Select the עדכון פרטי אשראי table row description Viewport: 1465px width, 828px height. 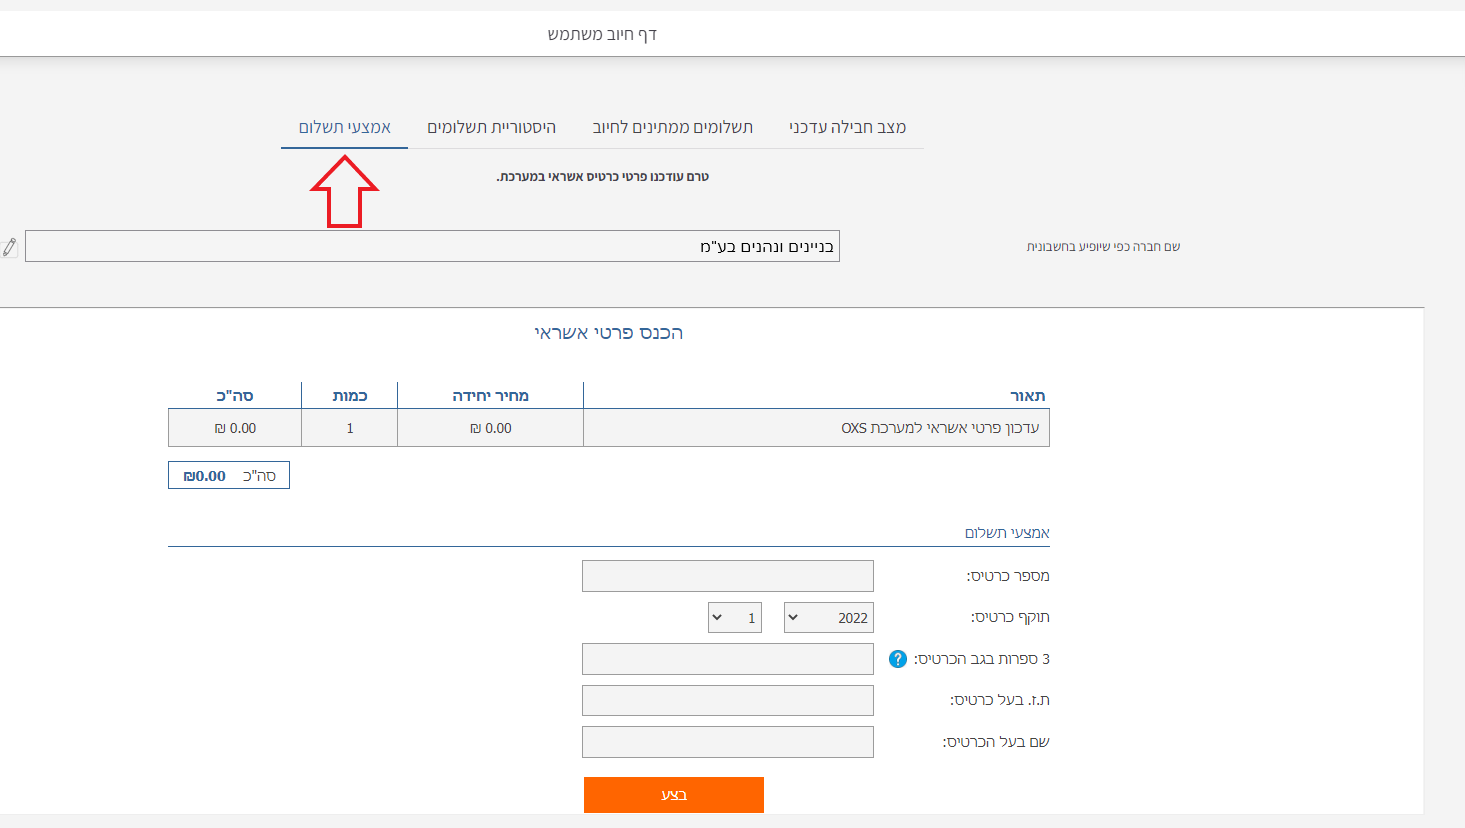click(x=939, y=428)
